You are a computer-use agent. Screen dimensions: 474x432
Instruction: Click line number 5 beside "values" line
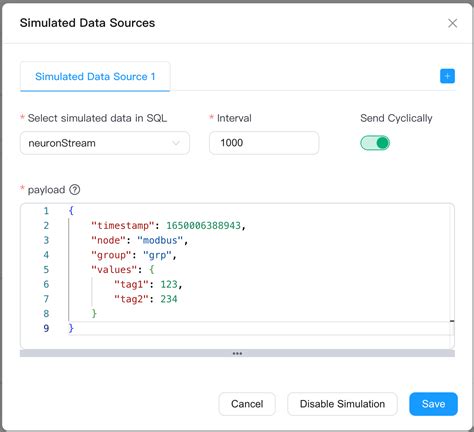tap(46, 270)
